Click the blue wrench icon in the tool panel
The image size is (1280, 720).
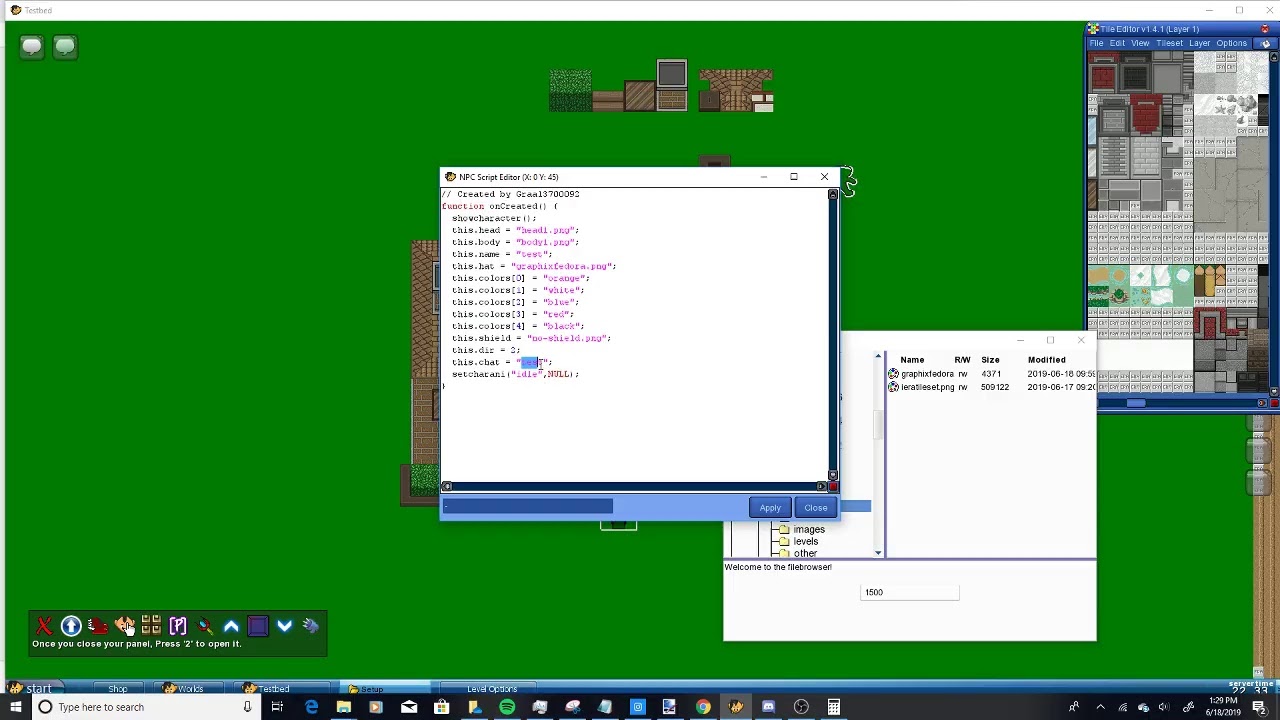pyautogui.click(x=311, y=626)
